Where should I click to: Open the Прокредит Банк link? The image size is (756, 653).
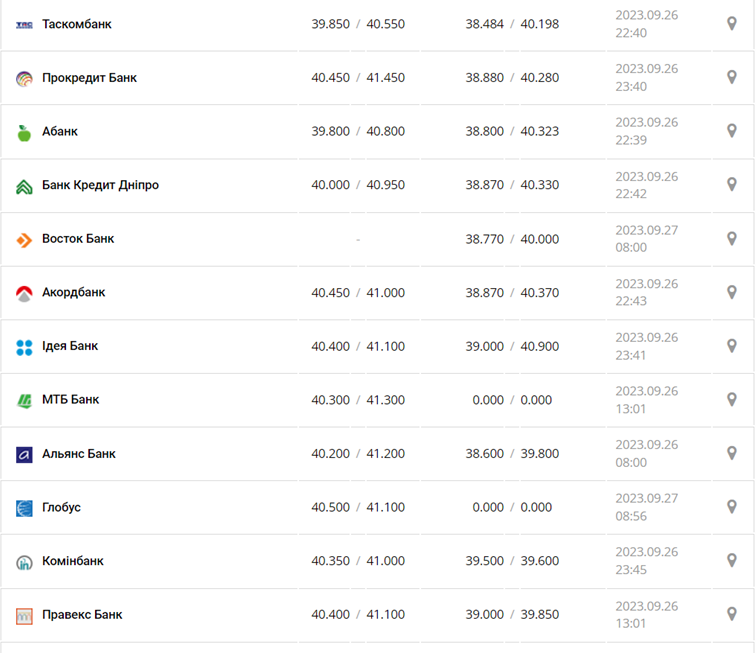click(x=89, y=77)
